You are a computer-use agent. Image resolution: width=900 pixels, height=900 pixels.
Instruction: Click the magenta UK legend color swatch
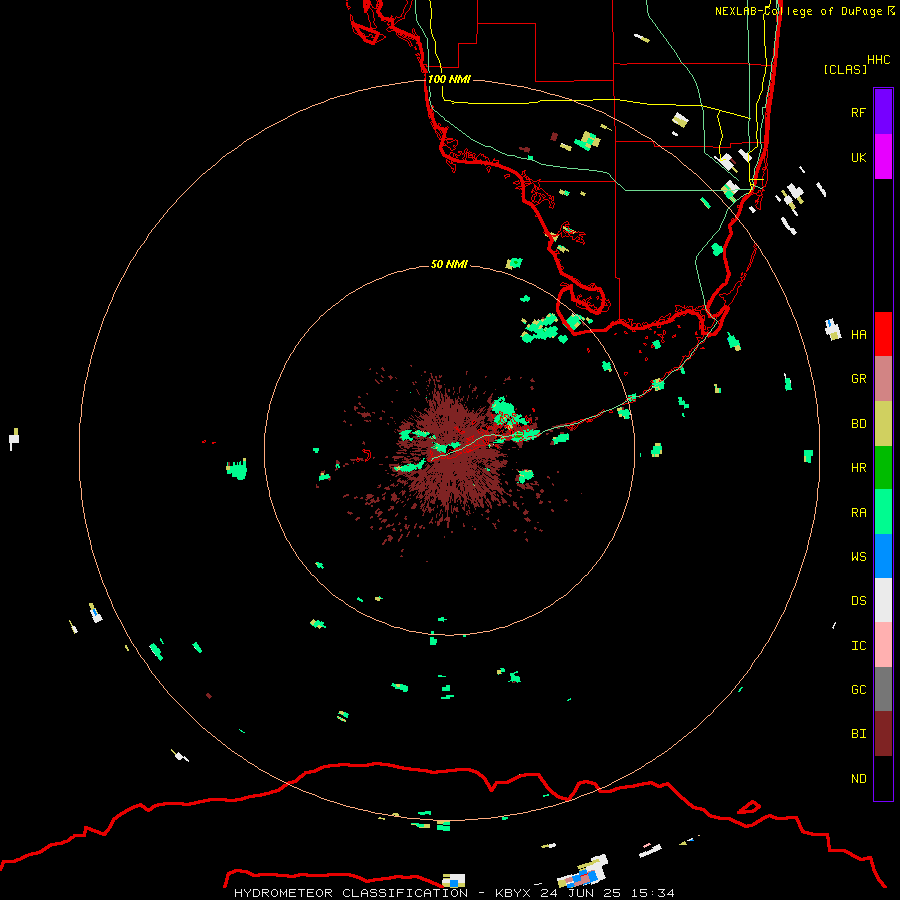(883, 157)
